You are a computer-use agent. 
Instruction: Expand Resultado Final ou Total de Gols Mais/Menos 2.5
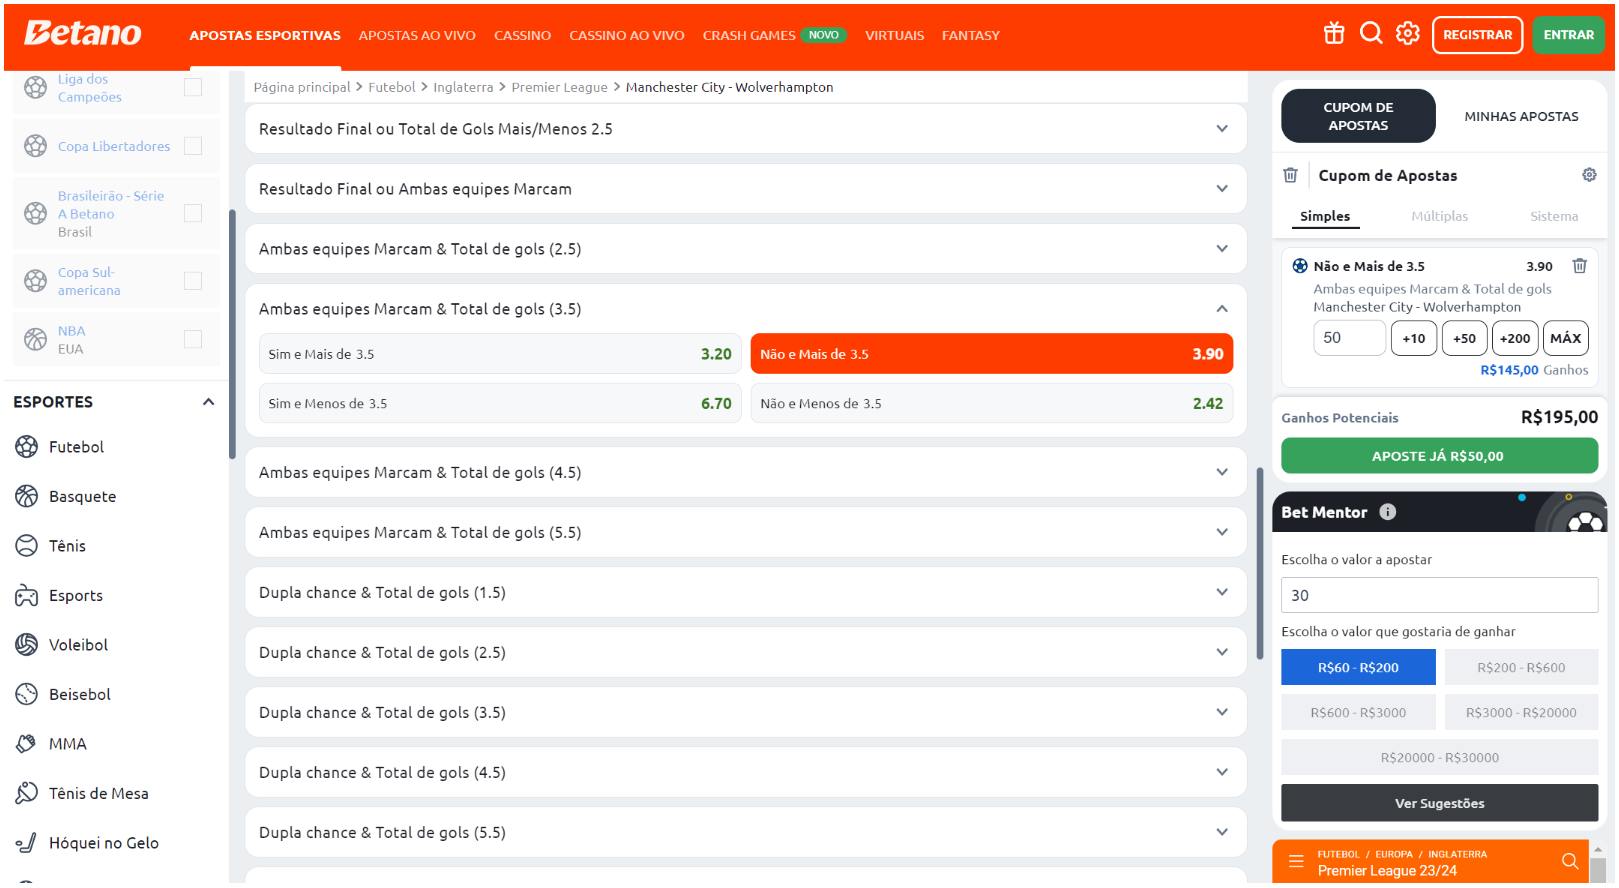[x=745, y=129]
